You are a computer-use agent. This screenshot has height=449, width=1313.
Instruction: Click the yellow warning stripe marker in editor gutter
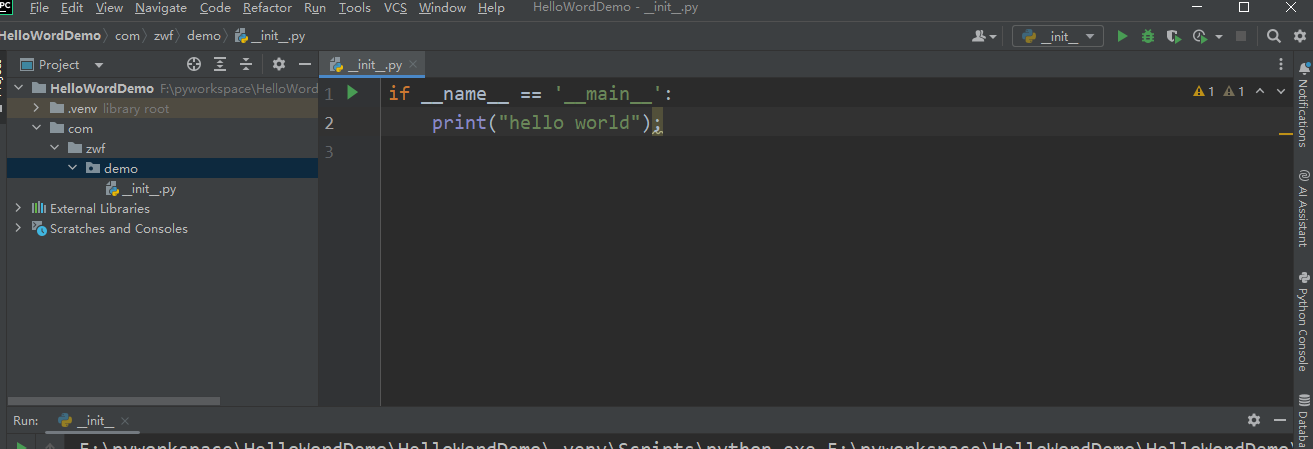[x=1285, y=133]
